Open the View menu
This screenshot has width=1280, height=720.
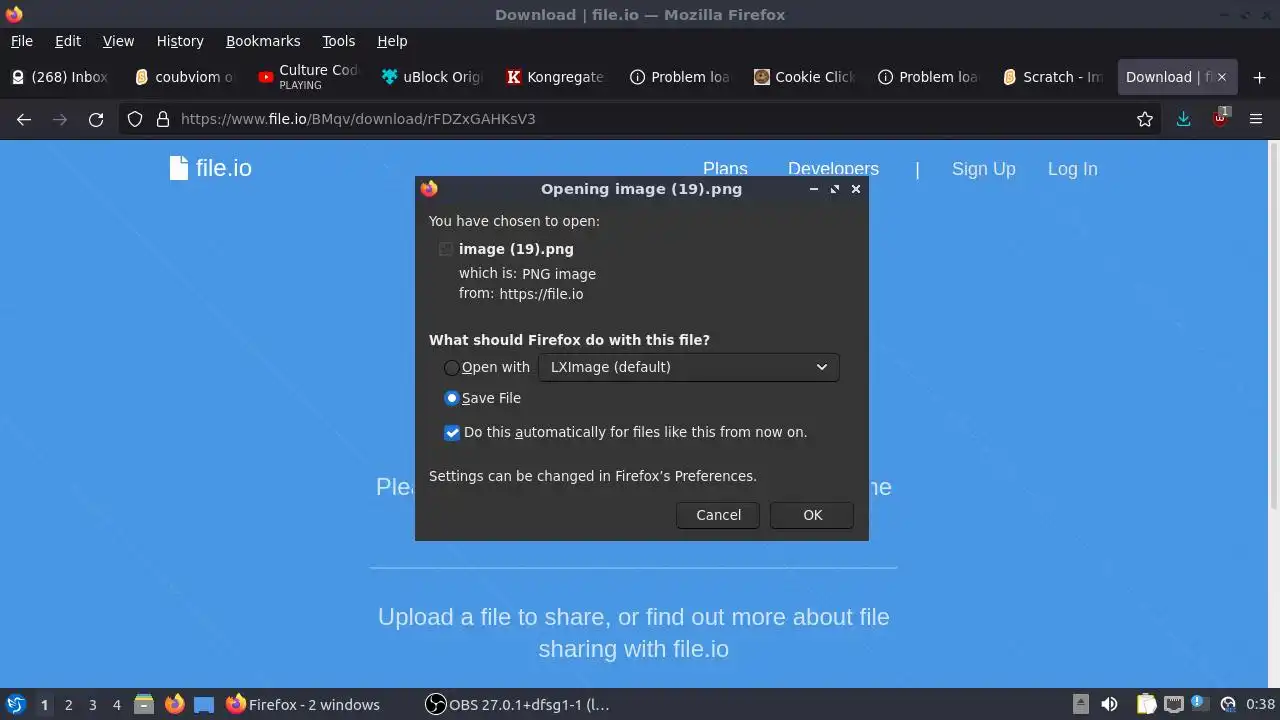pos(118,41)
